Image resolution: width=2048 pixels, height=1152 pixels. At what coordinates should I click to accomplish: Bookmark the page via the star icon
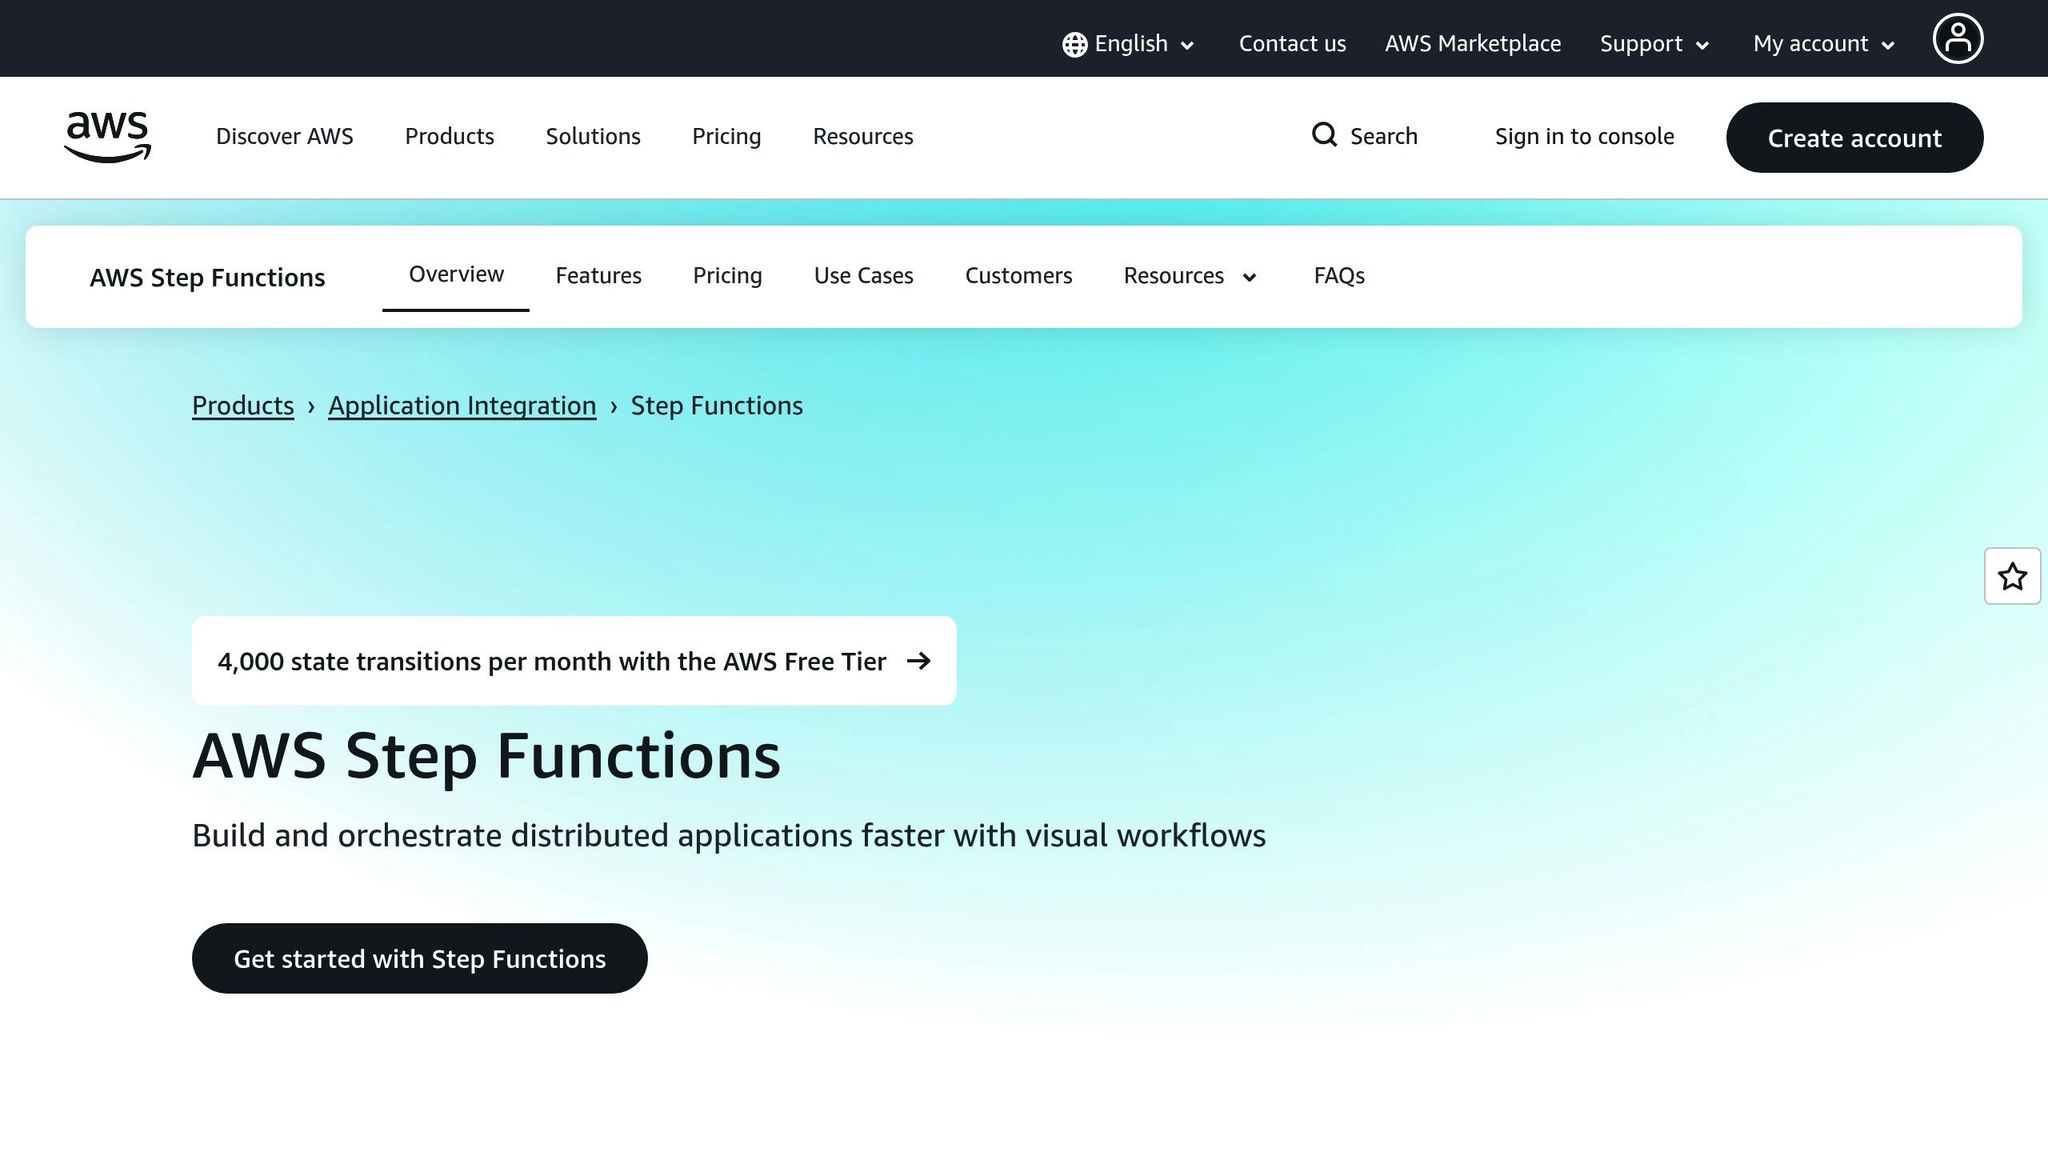pos(2012,576)
